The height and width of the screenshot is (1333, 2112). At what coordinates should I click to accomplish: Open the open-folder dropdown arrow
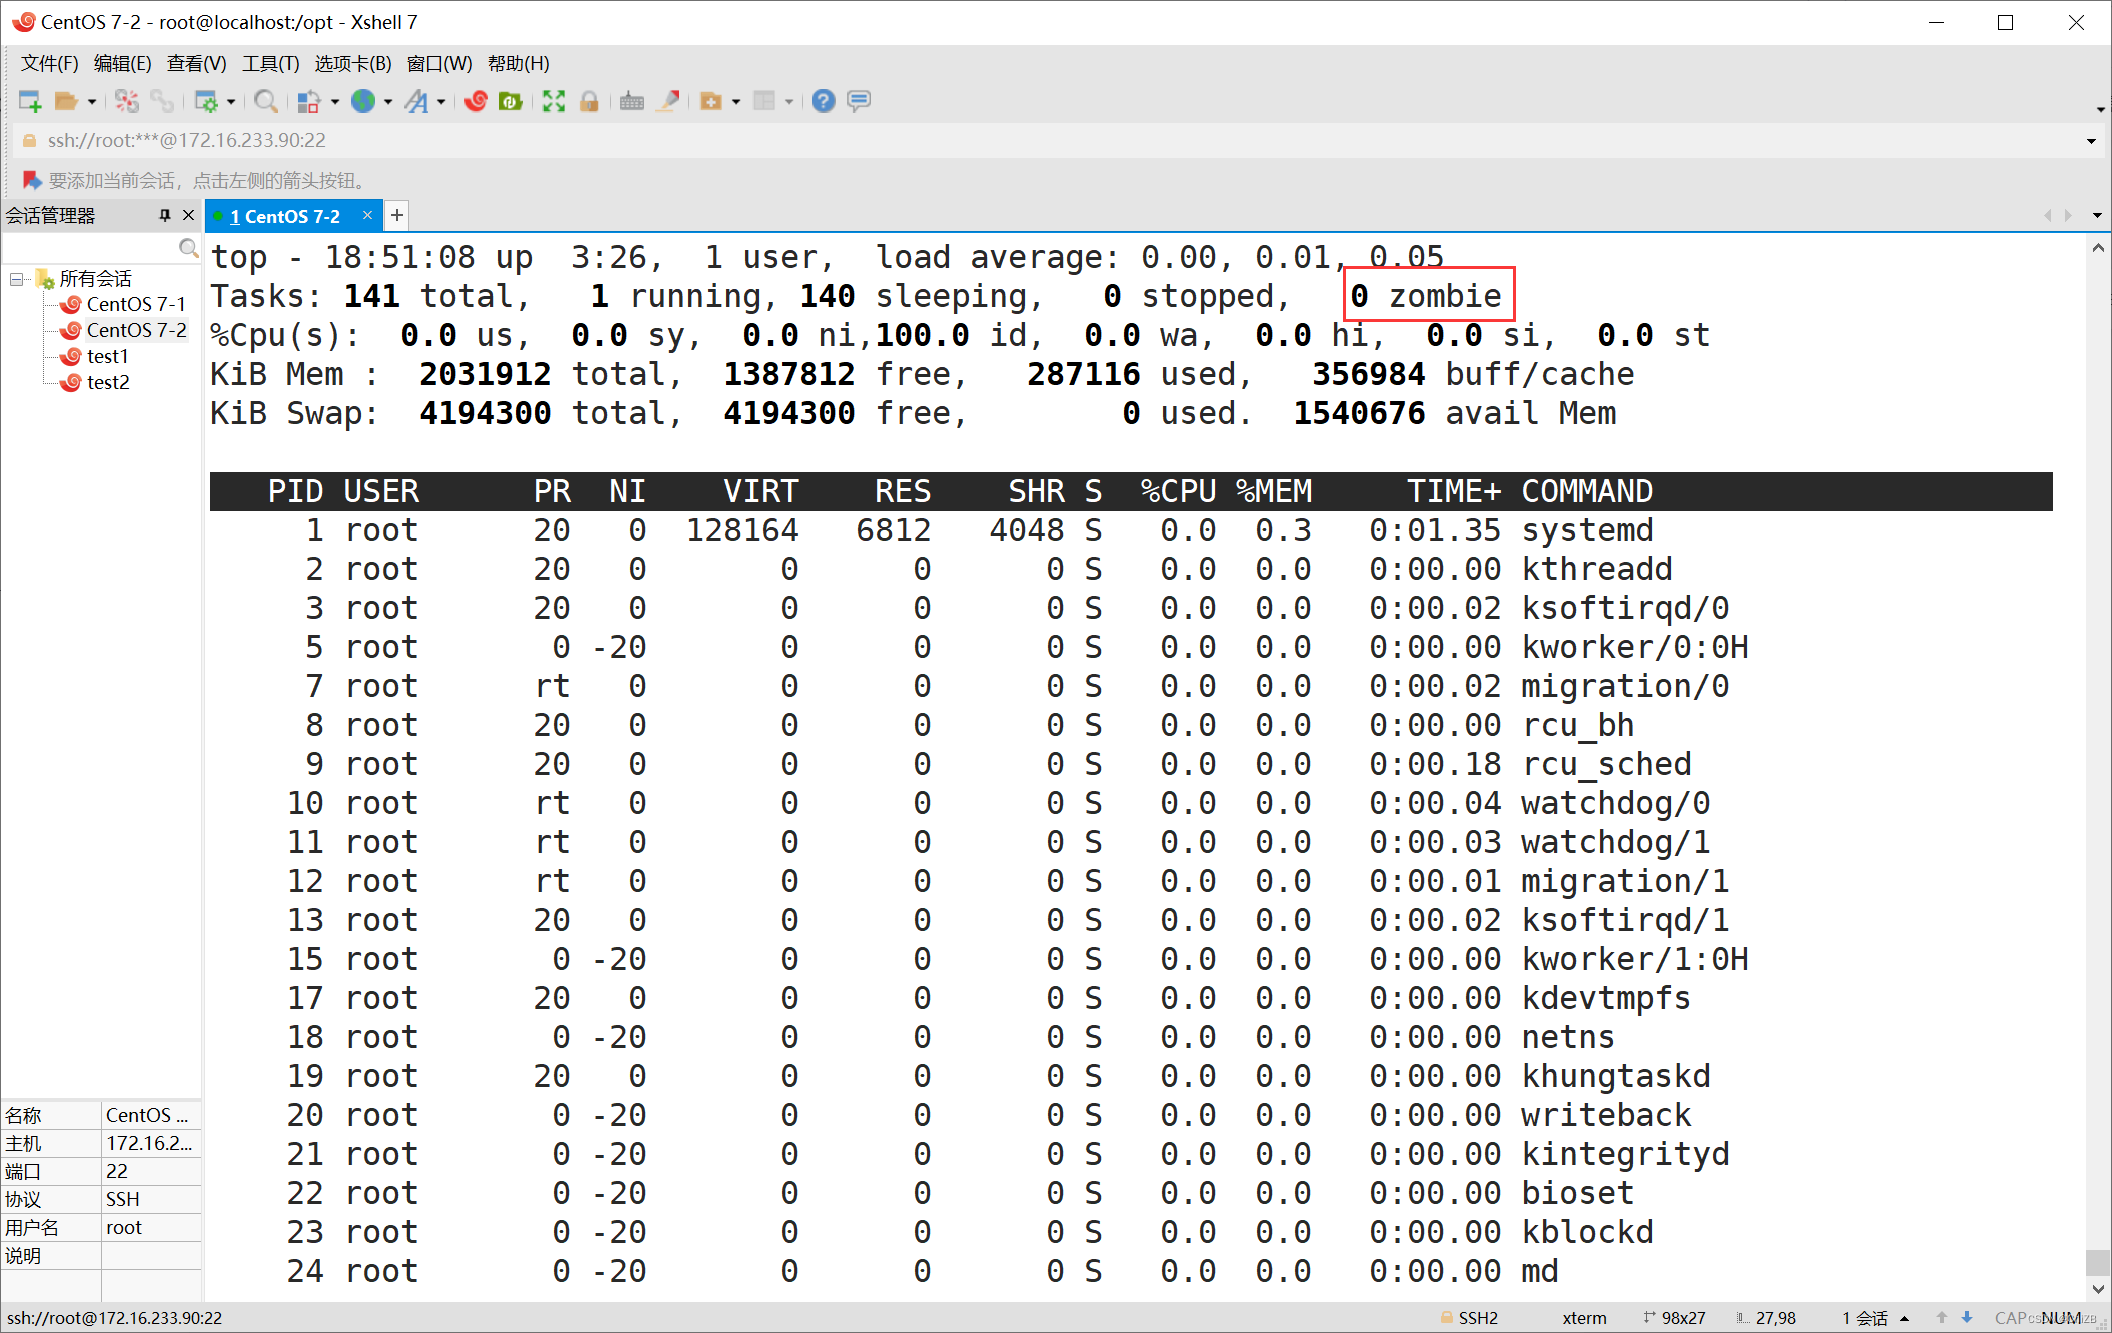tap(92, 102)
